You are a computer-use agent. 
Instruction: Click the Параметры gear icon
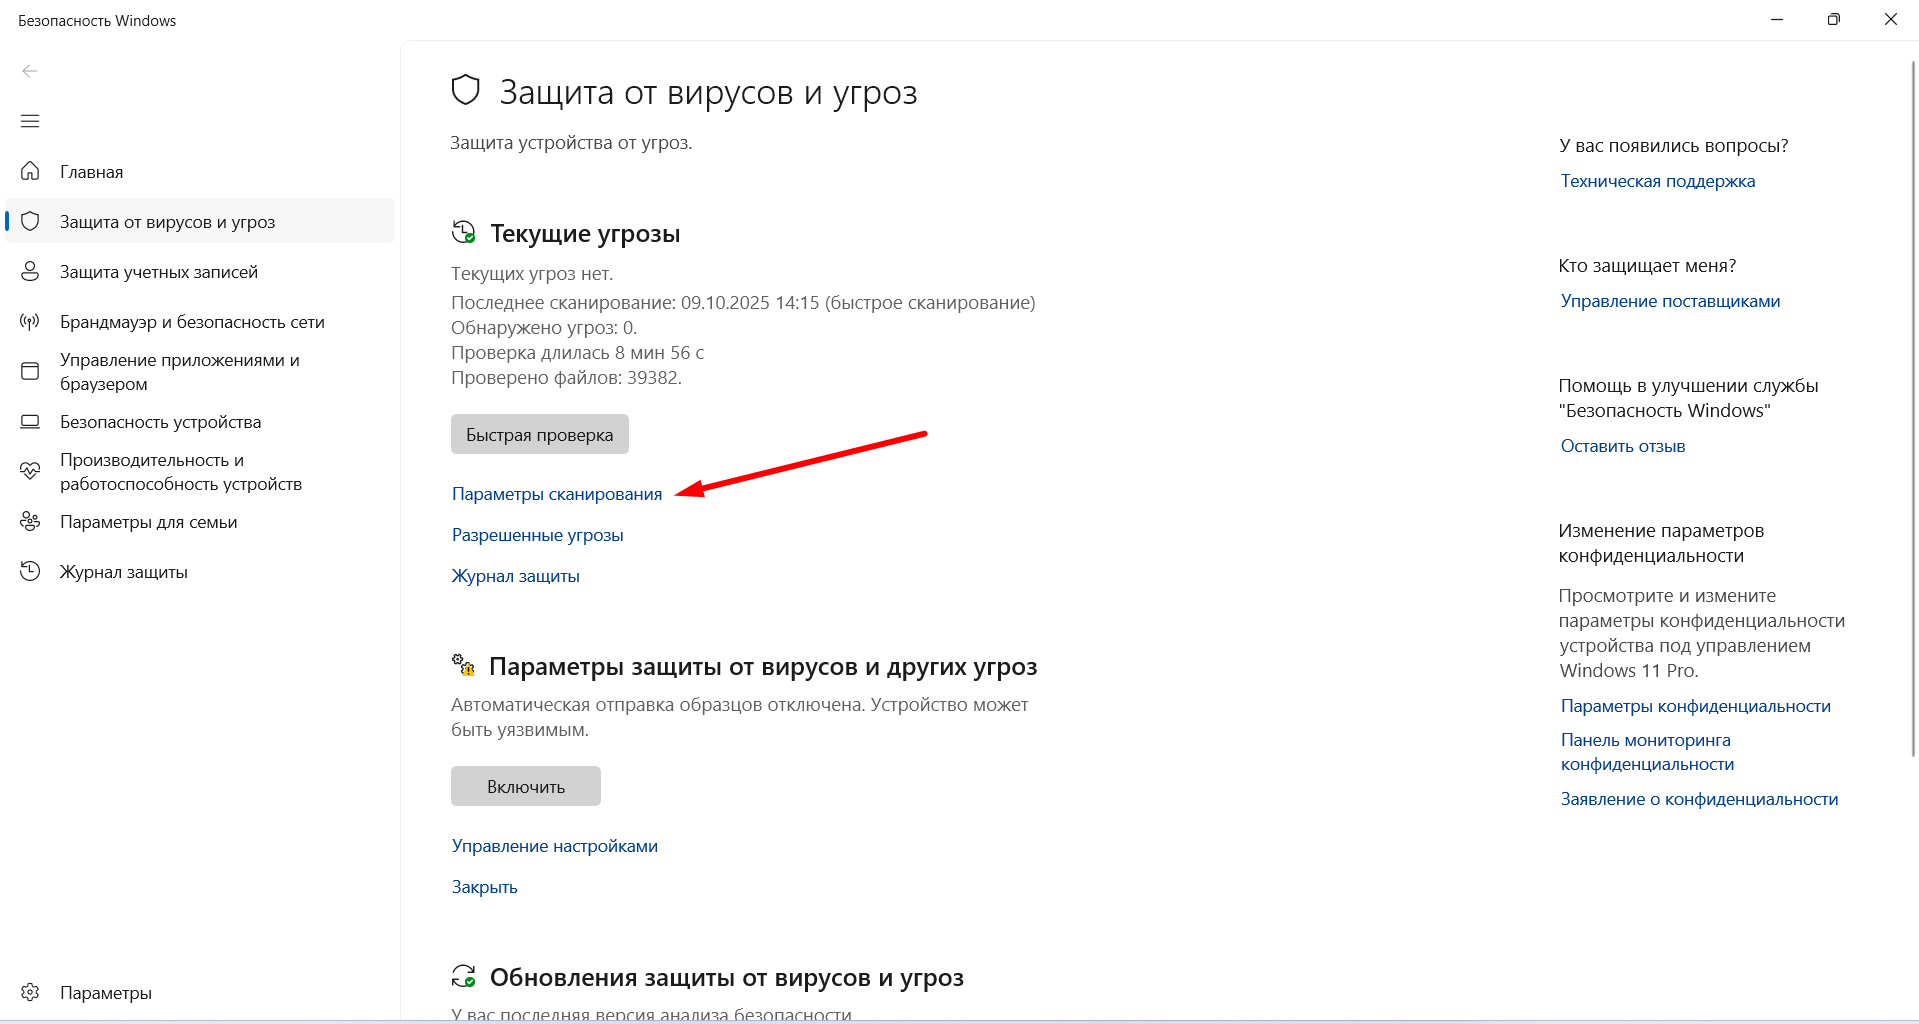[x=30, y=992]
